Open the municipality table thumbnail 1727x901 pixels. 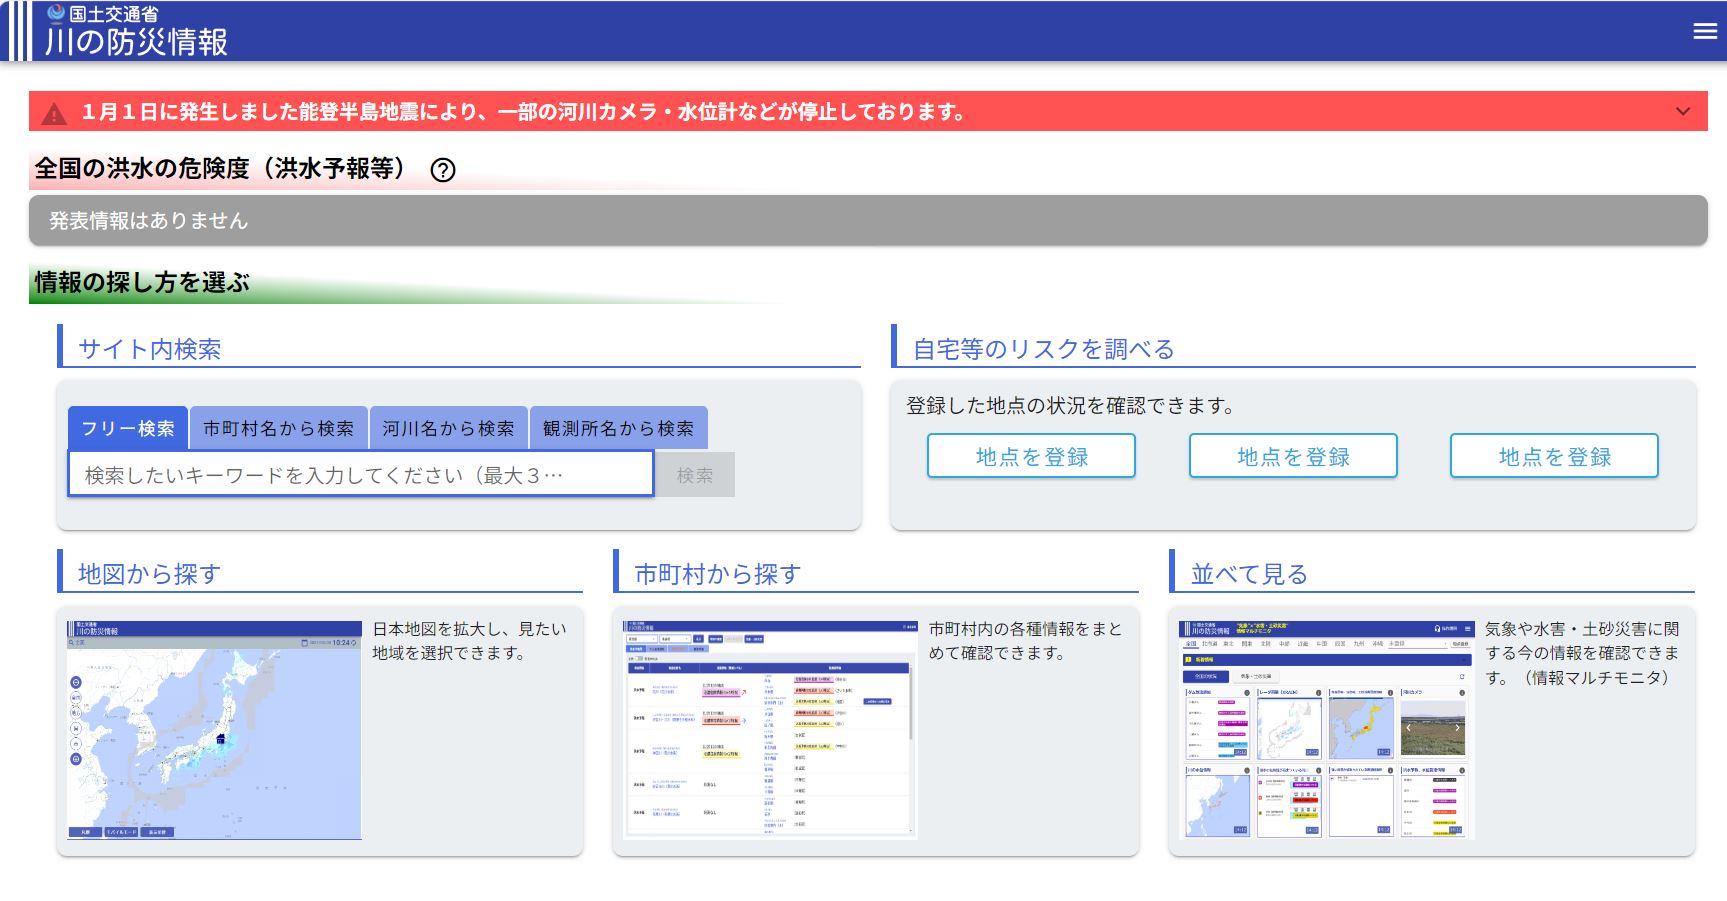(x=769, y=730)
